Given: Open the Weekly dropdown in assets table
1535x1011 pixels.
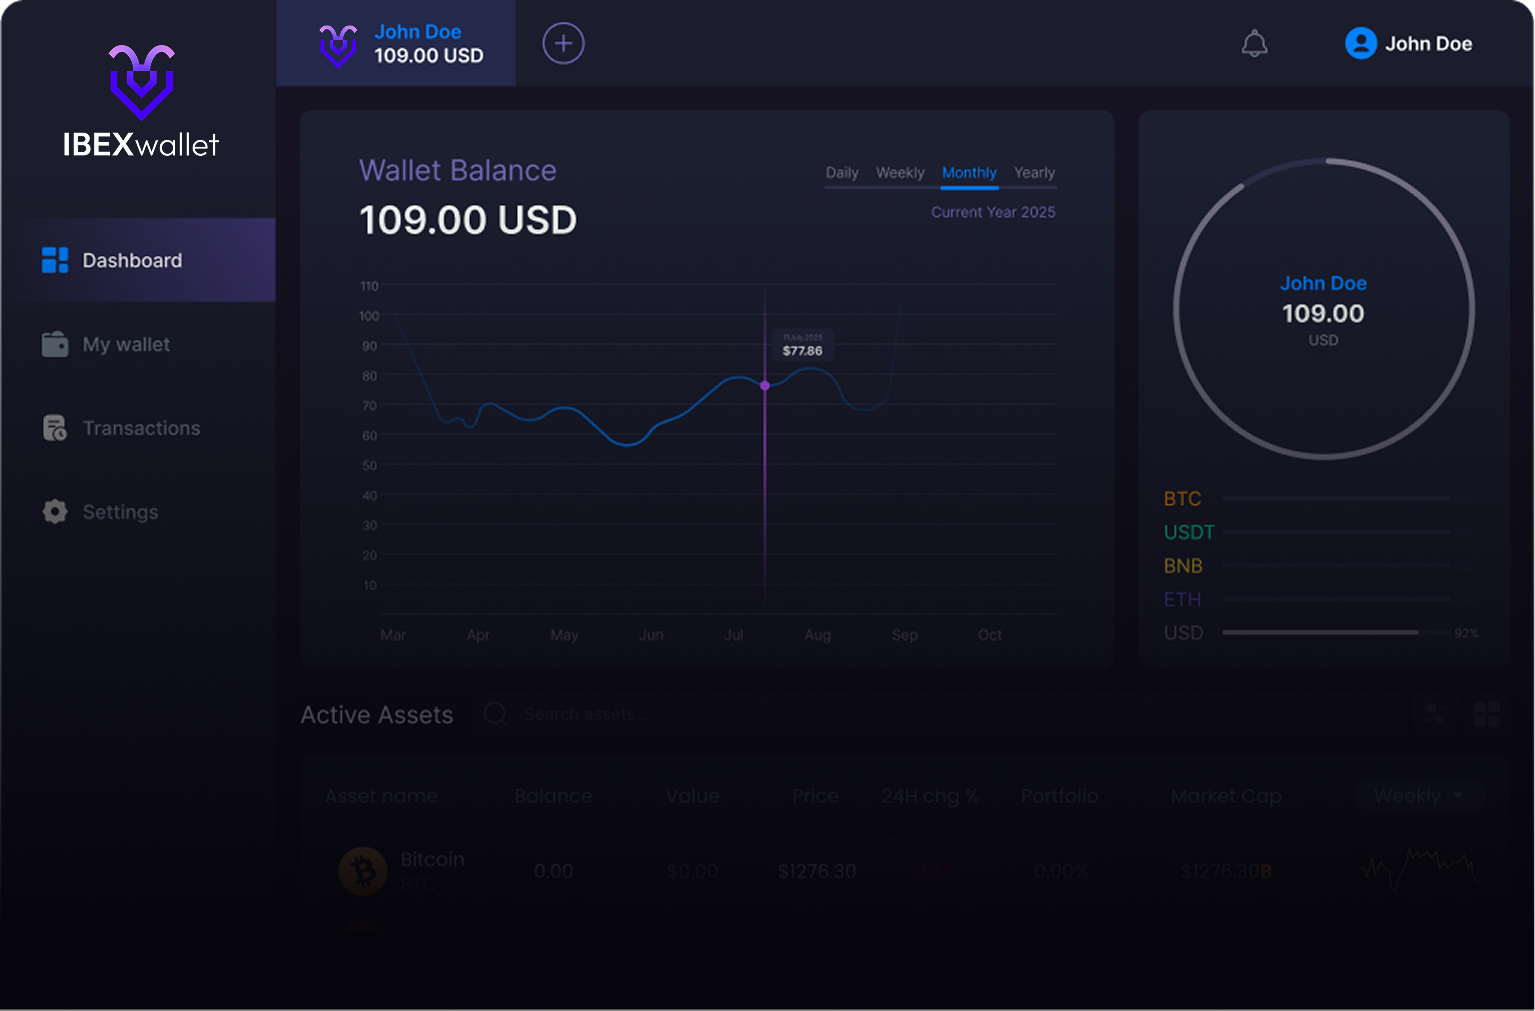Looking at the screenshot, I should click(x=1418, y=796).
